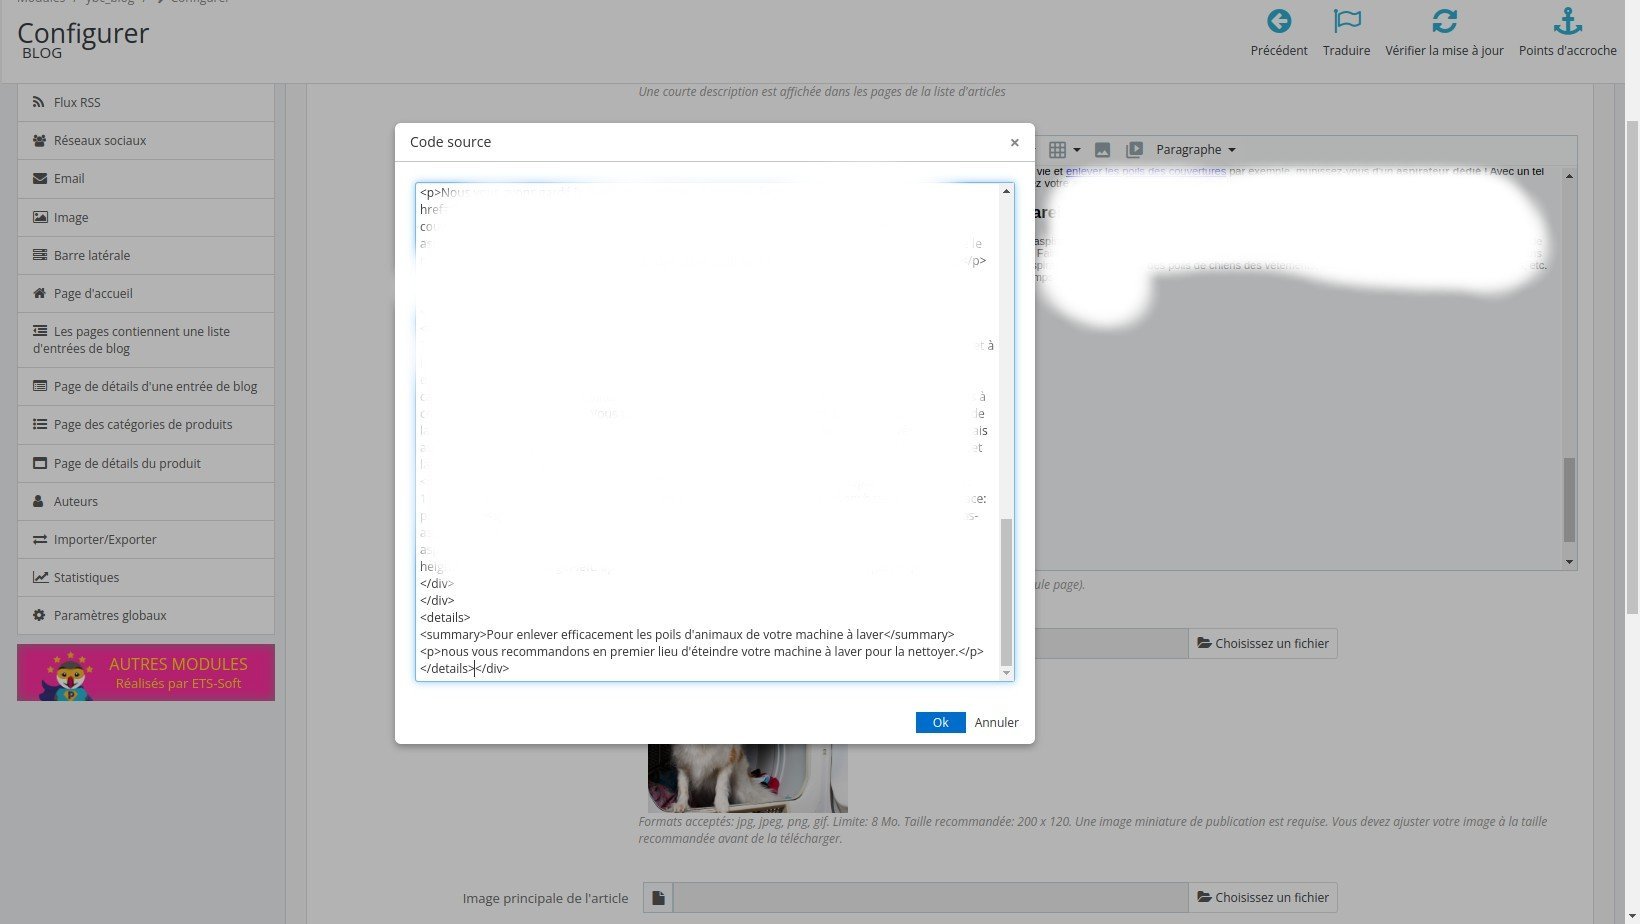
Task: Expand the Paragraphe format dropdown
Action: coord(1196,150)
